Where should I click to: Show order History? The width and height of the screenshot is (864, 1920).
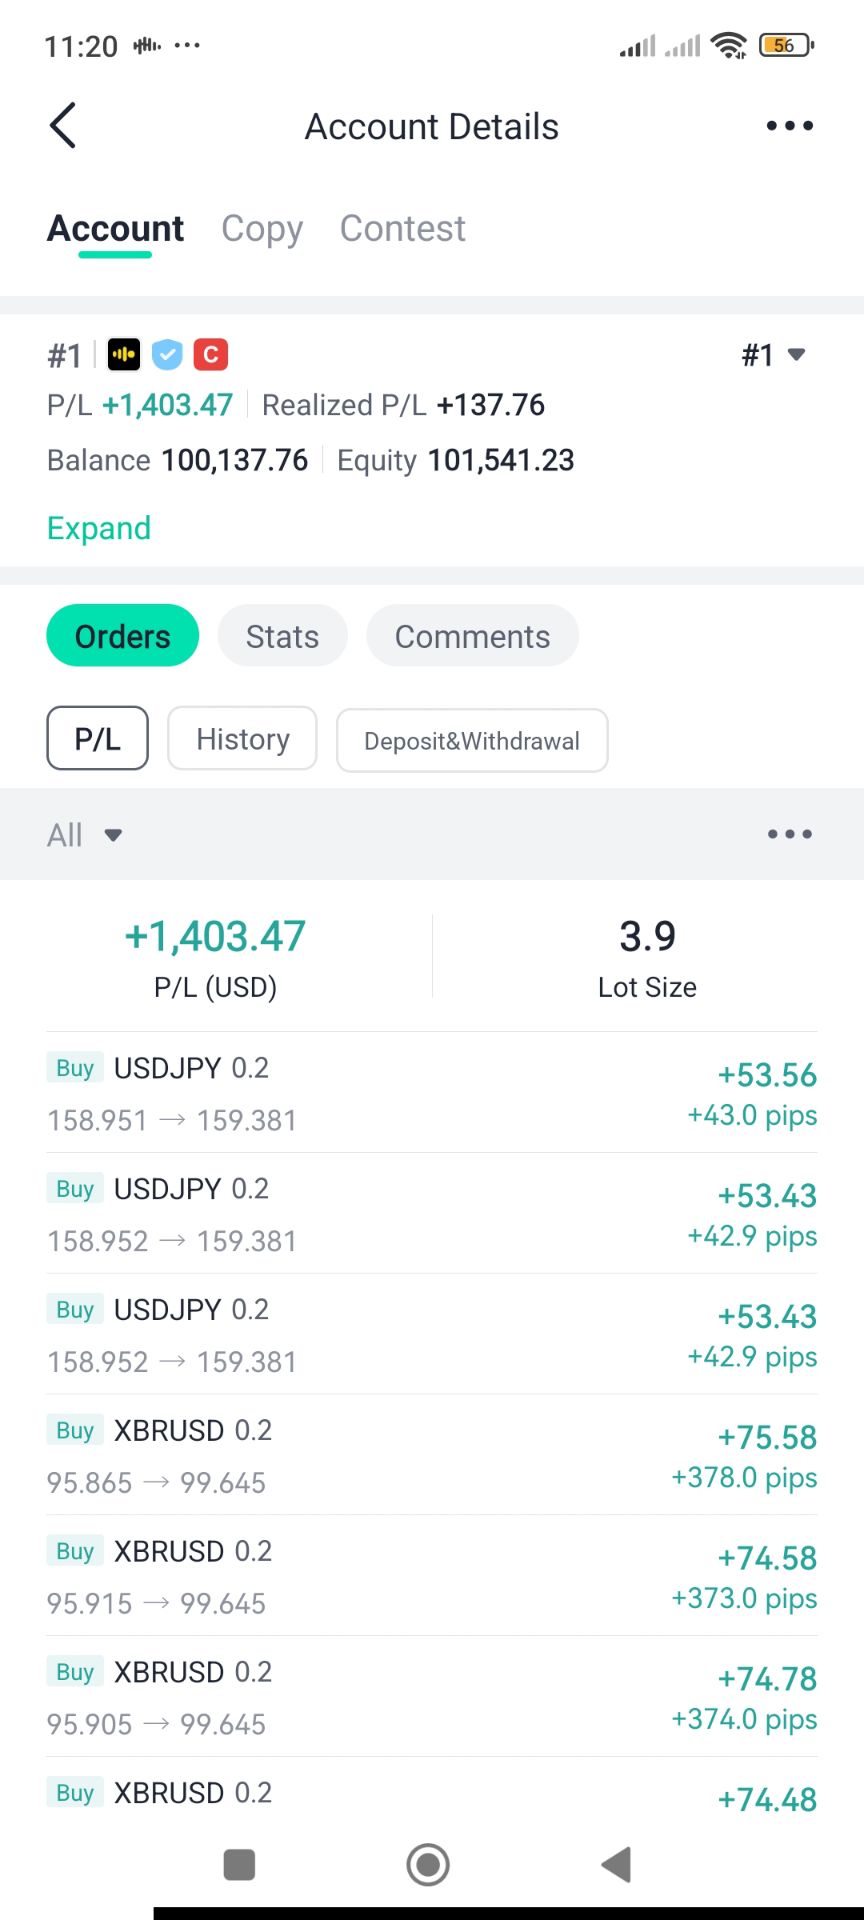242,739
